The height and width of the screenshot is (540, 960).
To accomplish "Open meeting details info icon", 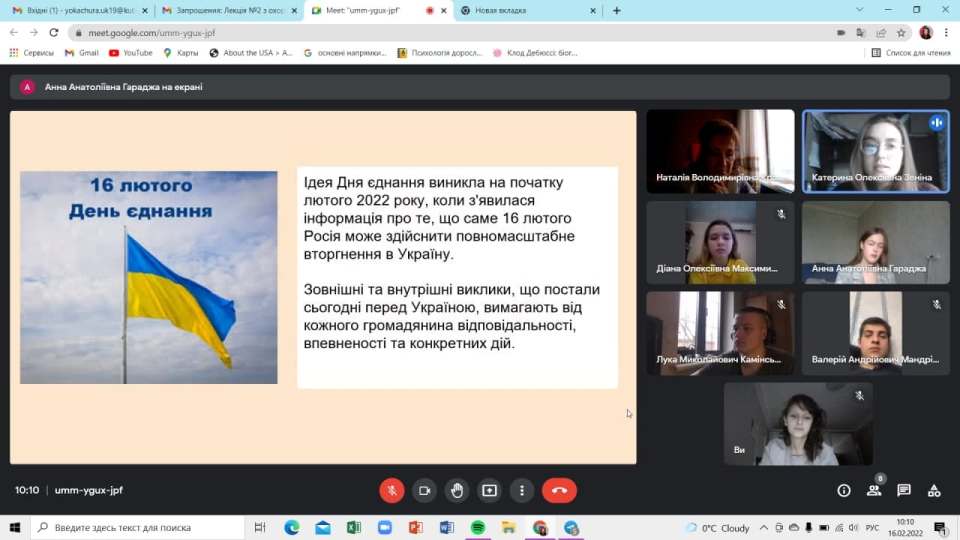I will tap(844, 490).
